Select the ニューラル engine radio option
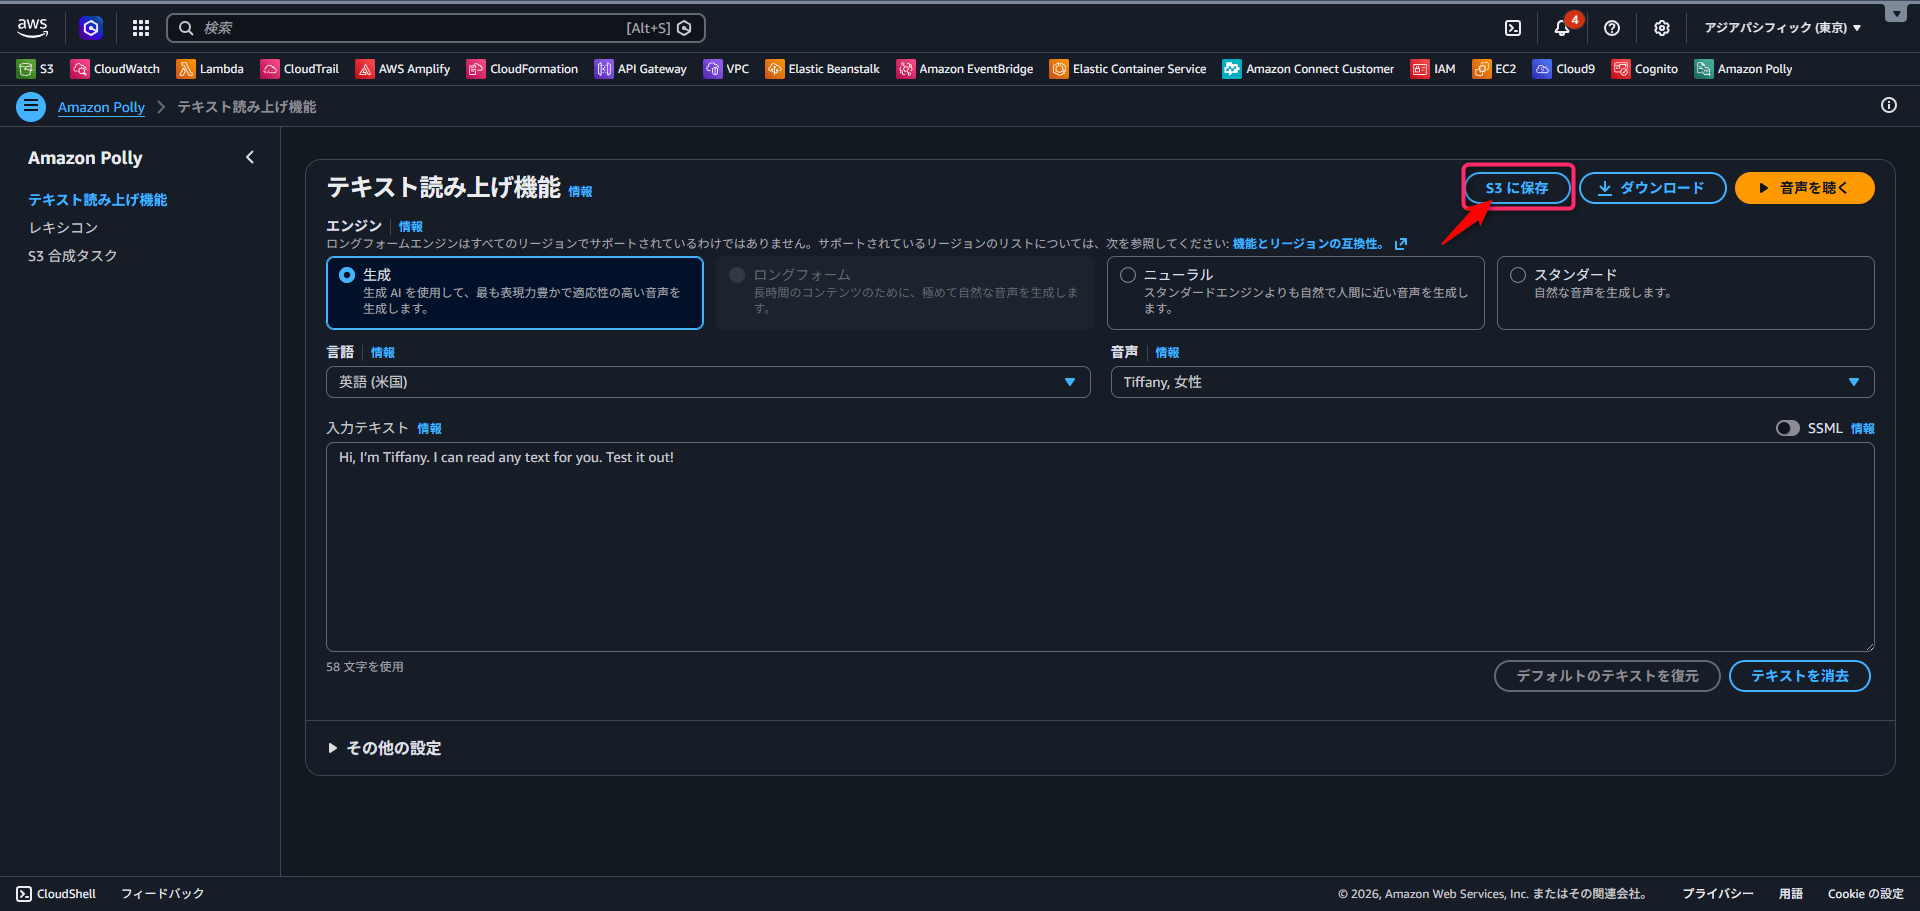Image resolution: width=1920 pixels, height=911 pixels. [x=1128, y=275]
